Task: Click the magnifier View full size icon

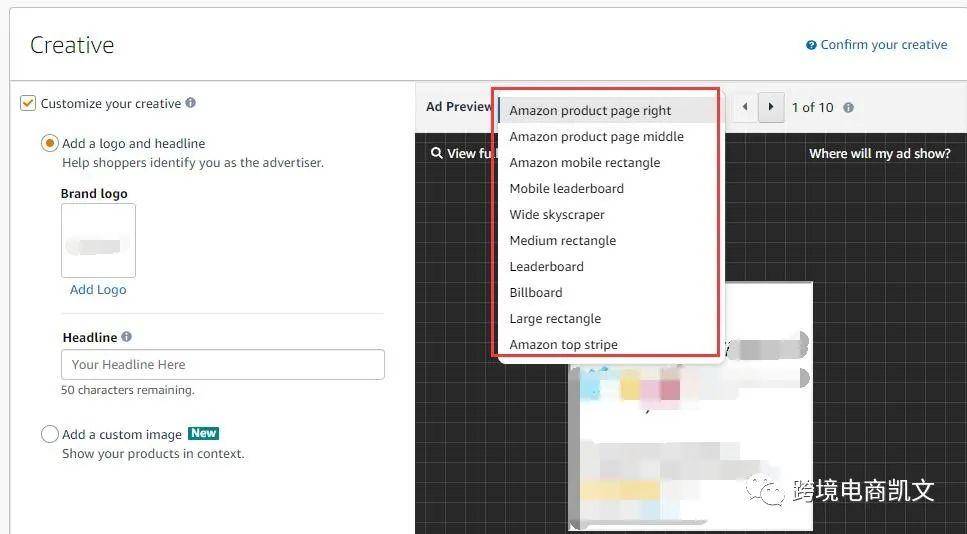Action: tap(437, 153)
